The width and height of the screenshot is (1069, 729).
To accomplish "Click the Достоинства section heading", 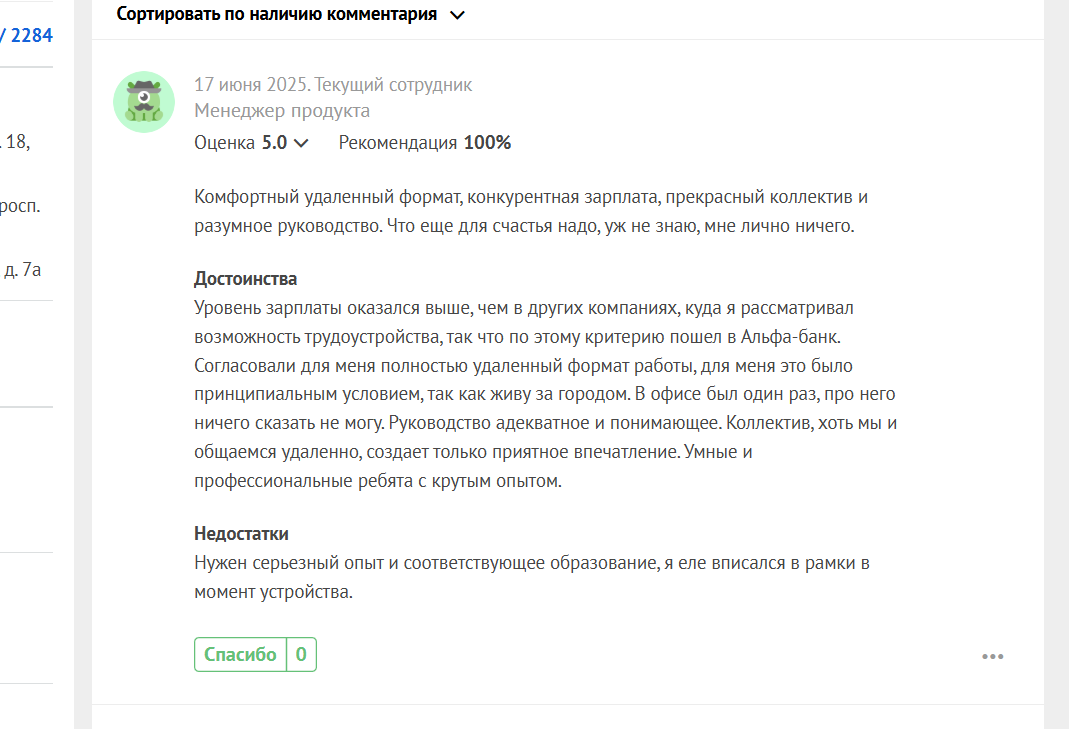I will point(245,278).
